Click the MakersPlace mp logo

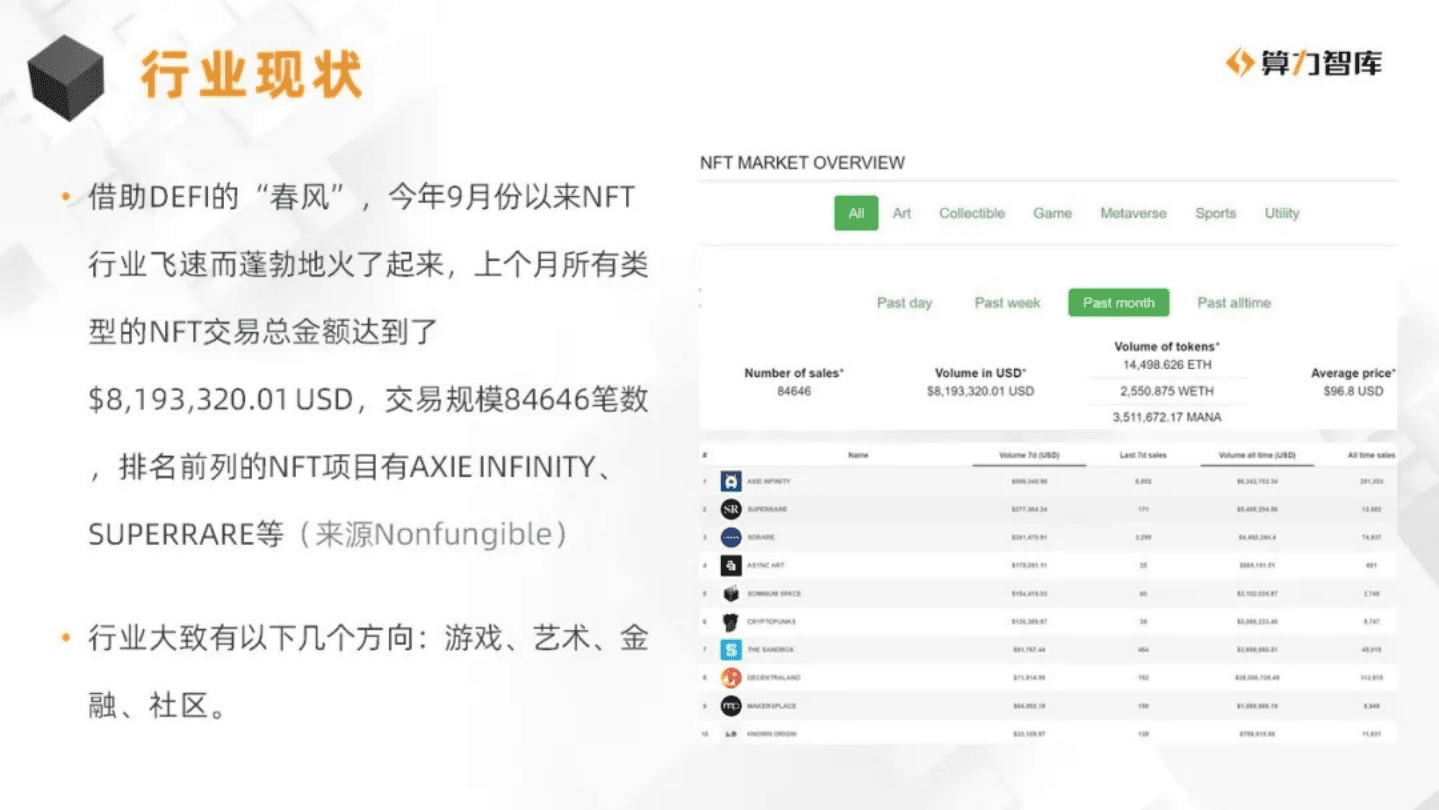[x=730, y=706]
